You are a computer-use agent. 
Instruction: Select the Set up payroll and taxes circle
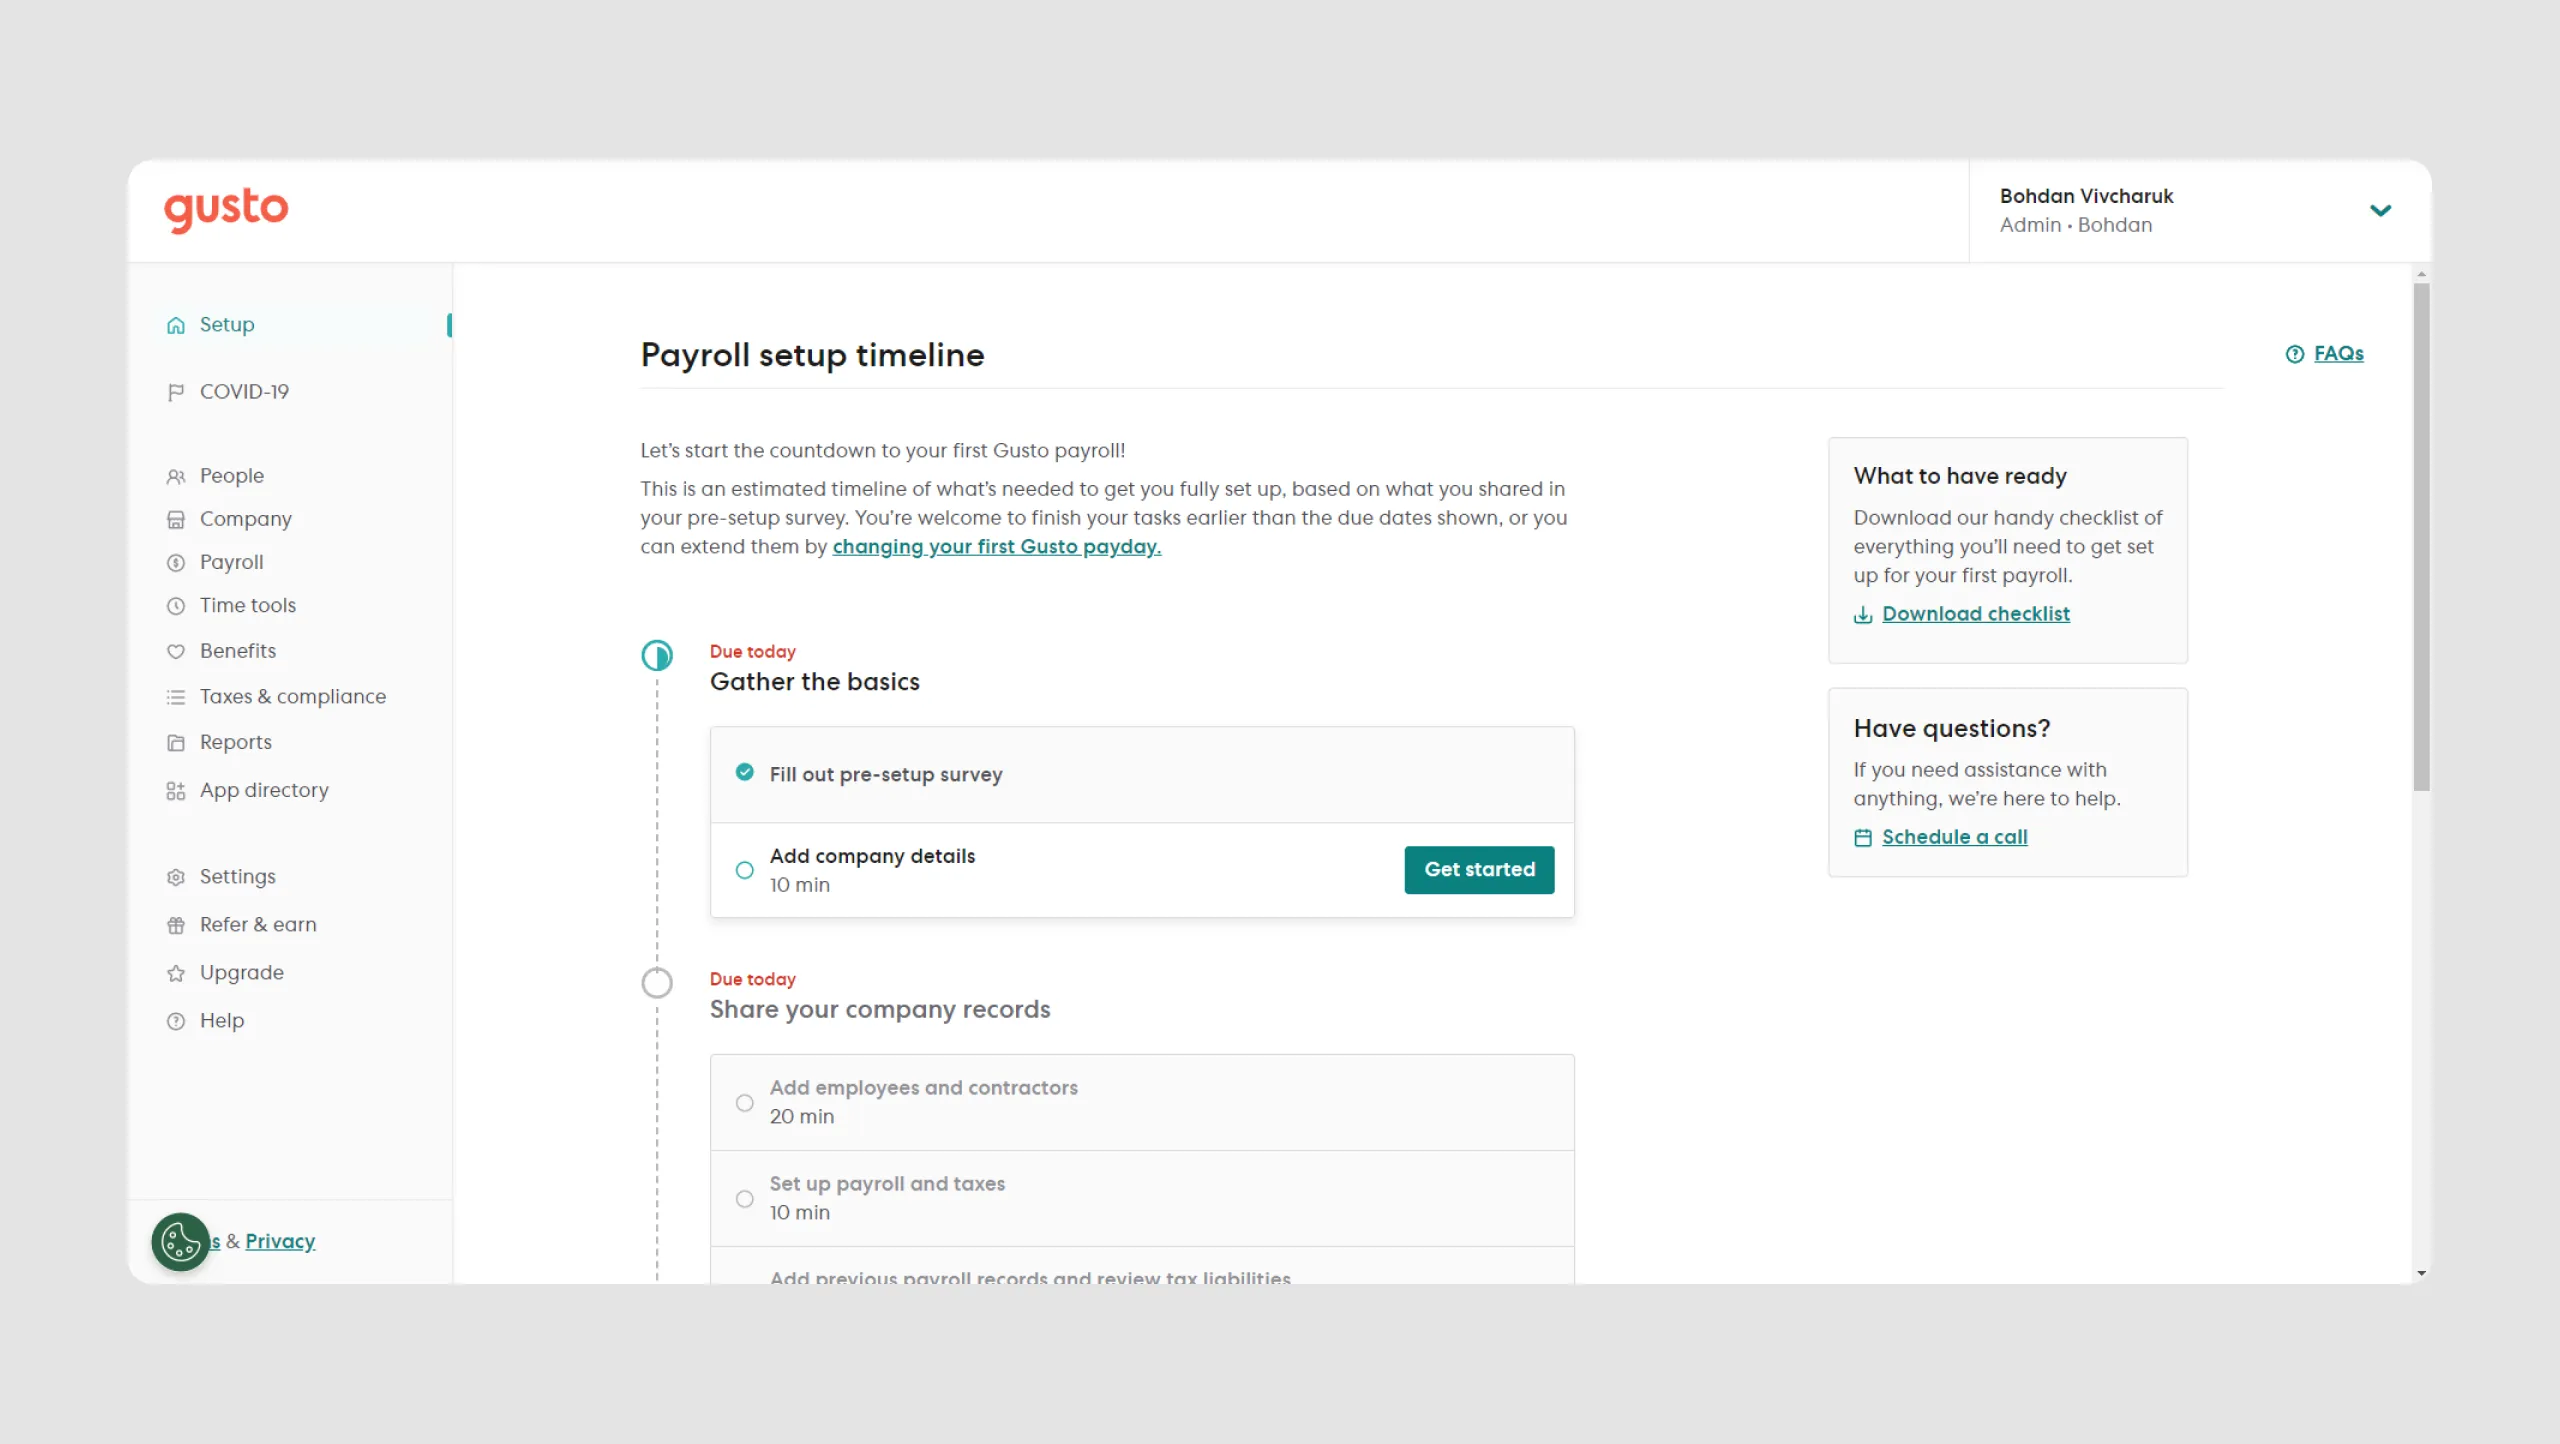(x=744, y=1198)
